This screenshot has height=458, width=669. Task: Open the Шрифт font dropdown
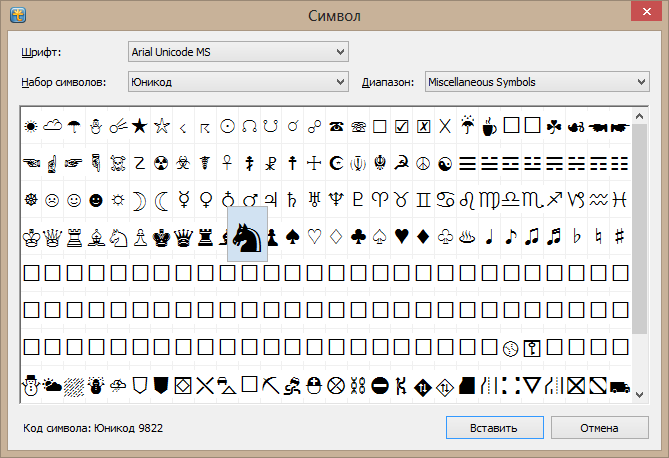[238, 52]
